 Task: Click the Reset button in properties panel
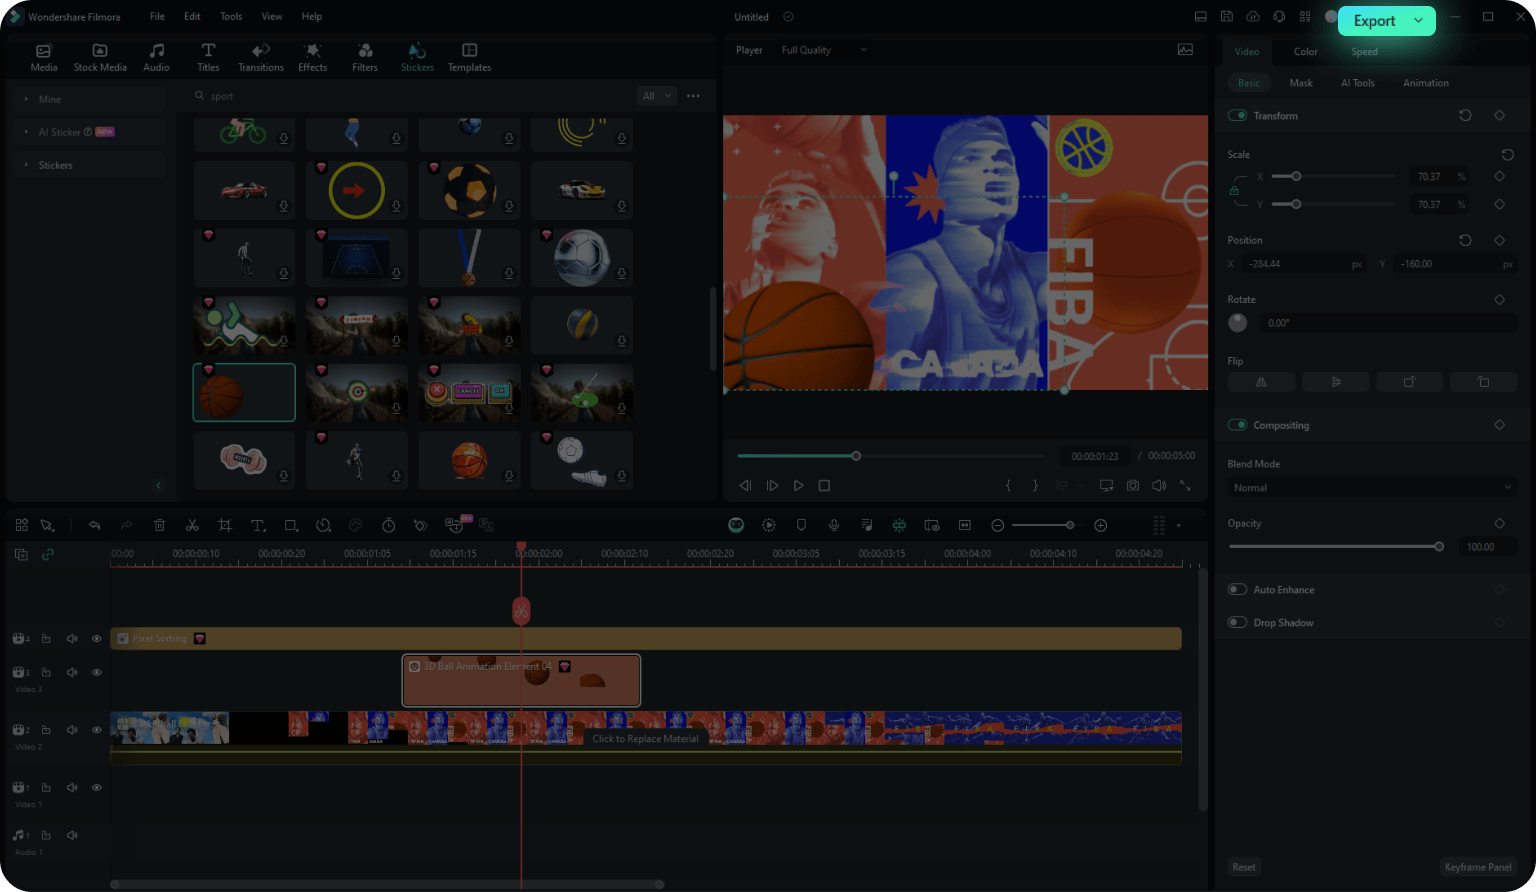coord(1244,867)
